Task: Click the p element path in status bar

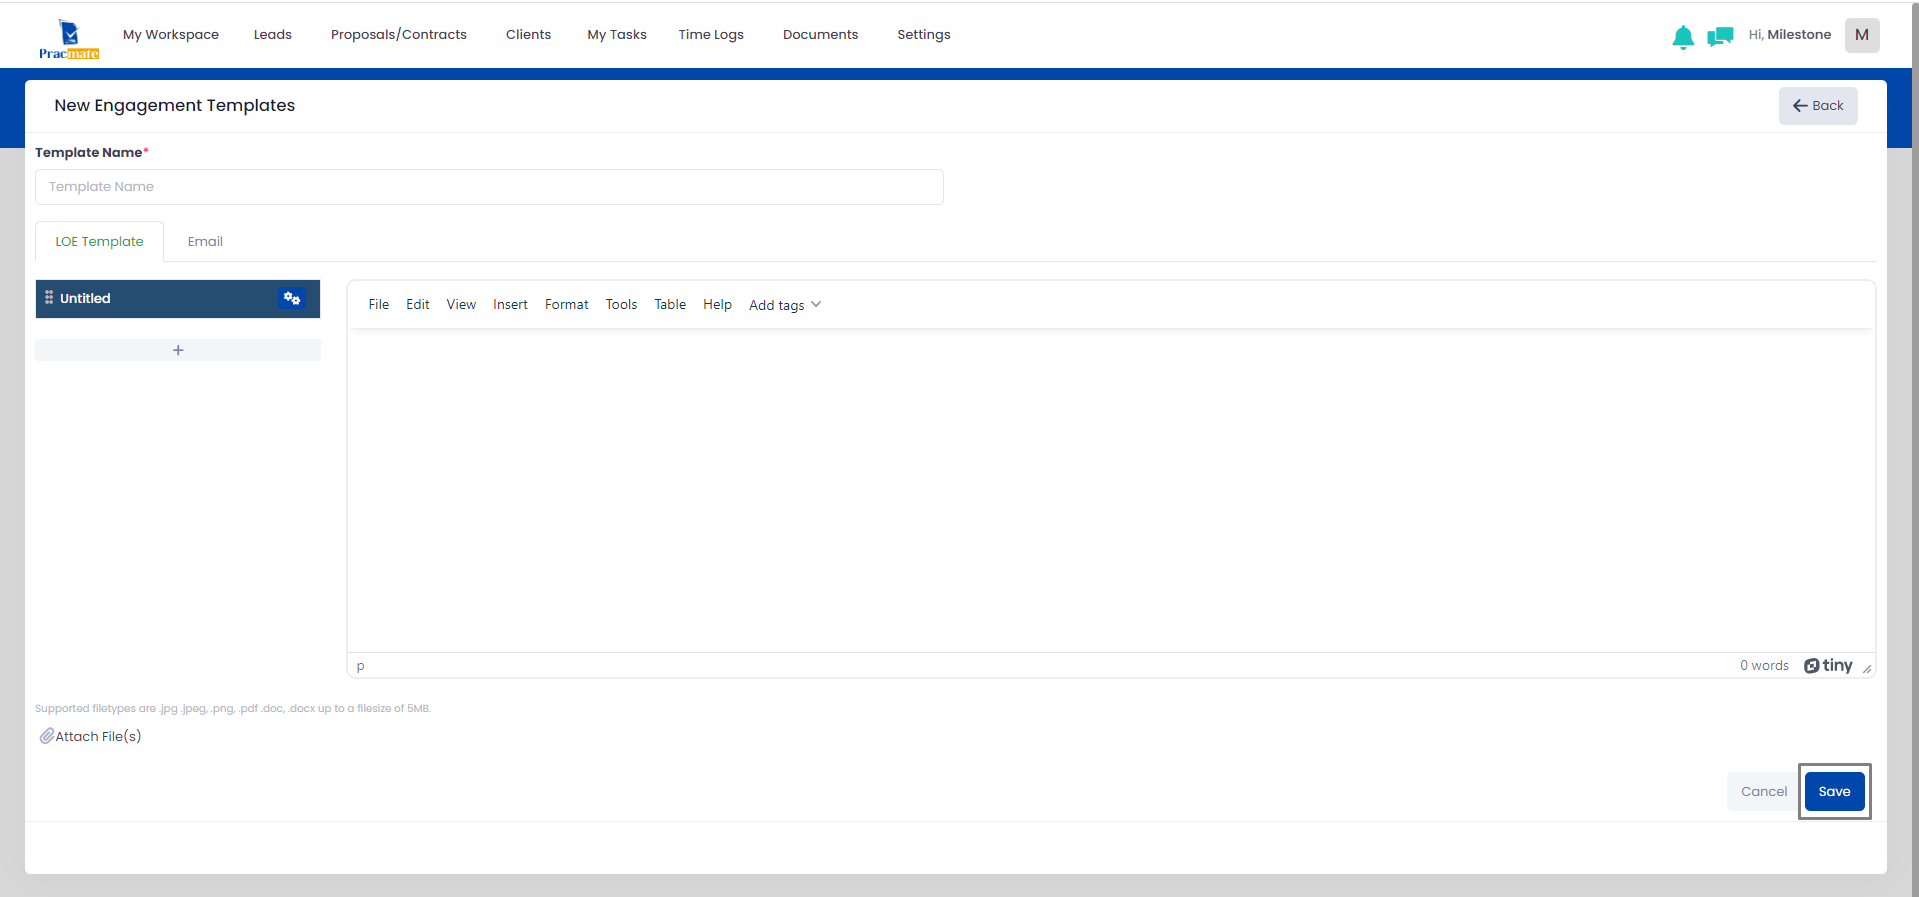Action: click(361, 666)
